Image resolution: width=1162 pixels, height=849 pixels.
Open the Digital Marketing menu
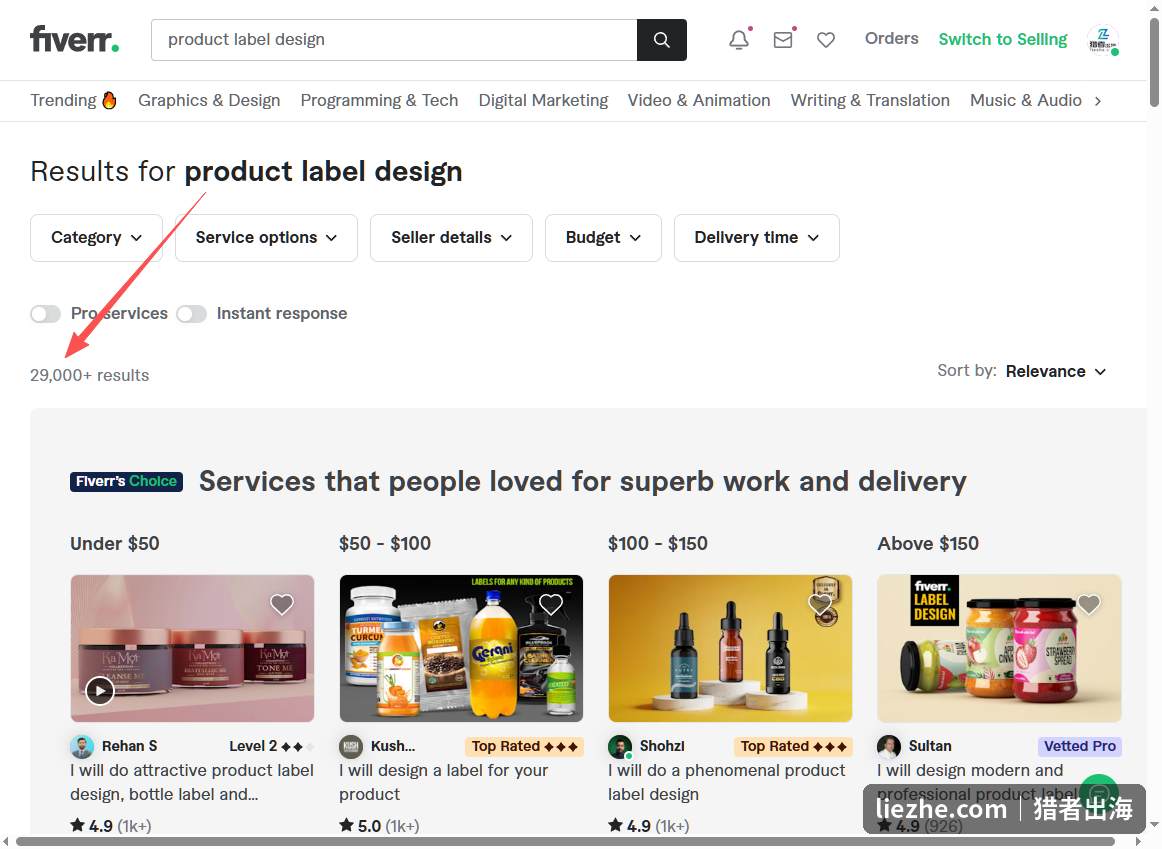543,101
